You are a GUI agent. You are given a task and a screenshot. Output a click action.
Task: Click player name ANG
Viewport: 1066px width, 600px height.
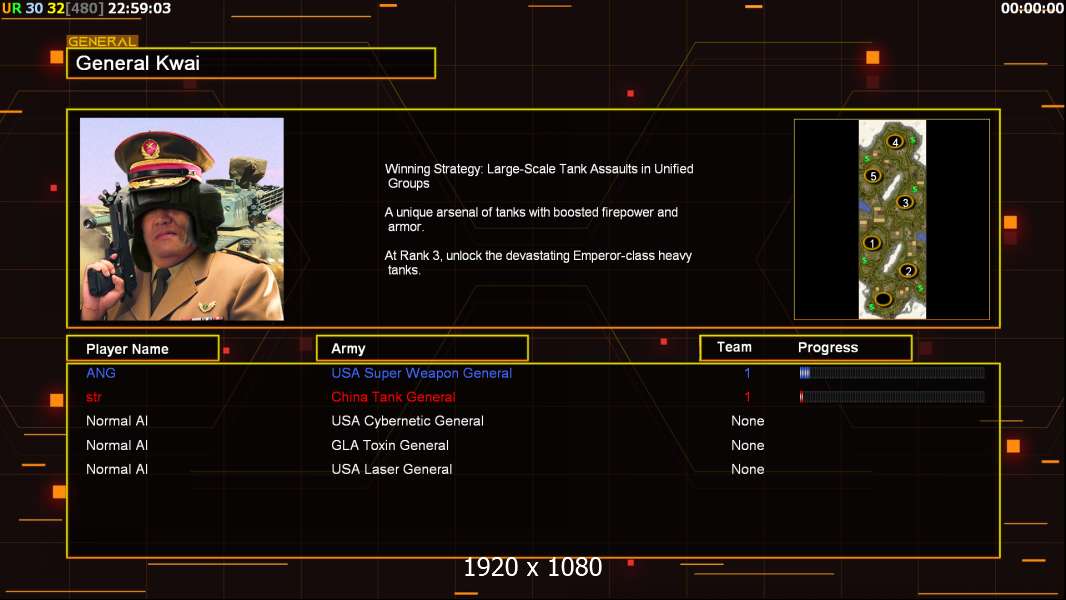pos(101,373)
